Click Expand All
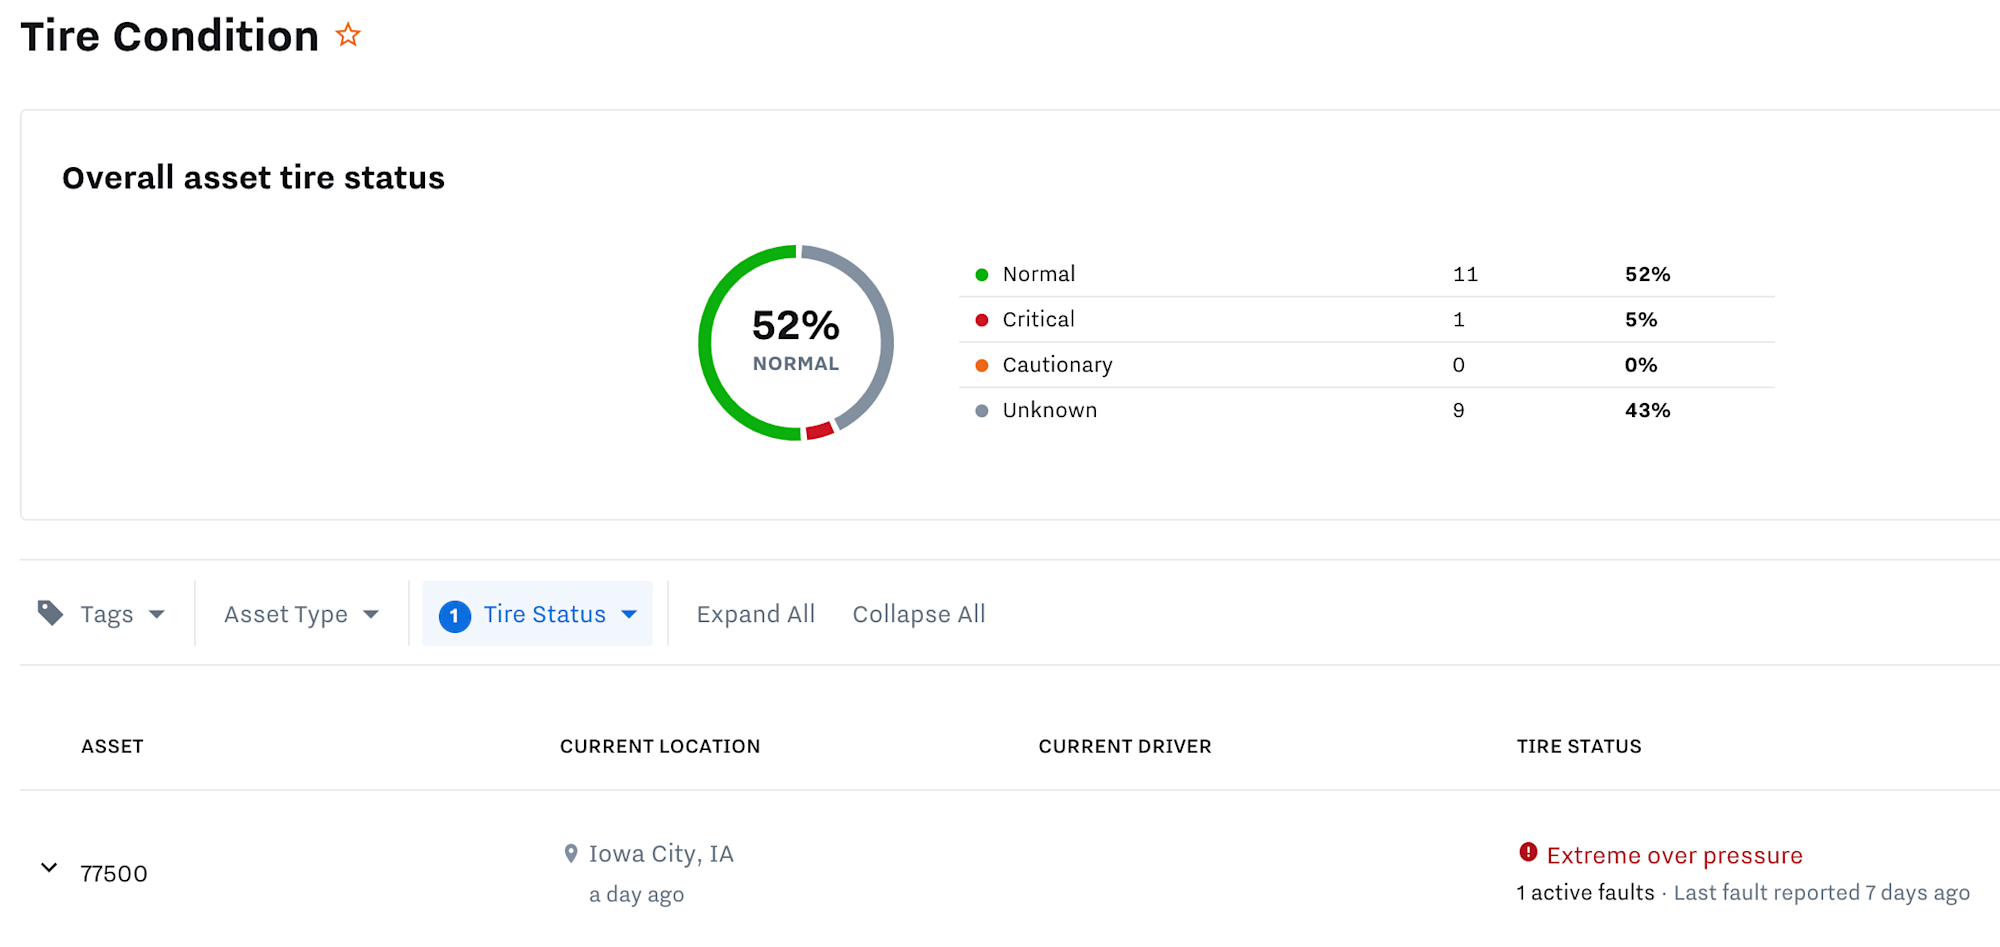2000x947 pixels. pos(756,614)
